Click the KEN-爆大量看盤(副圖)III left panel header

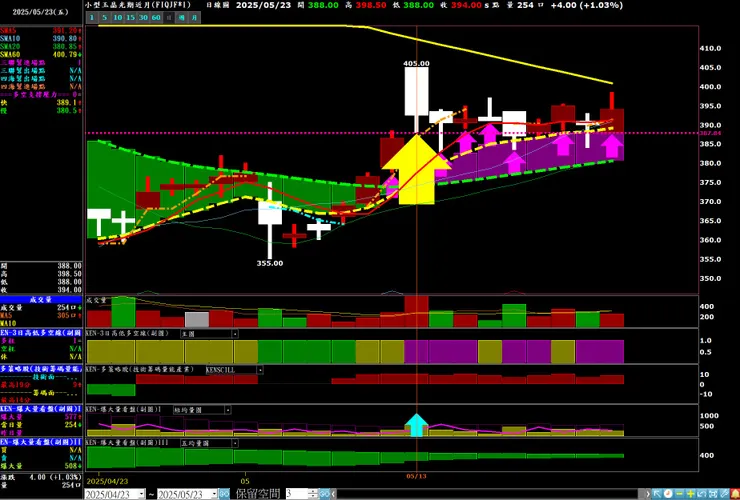pos(41,442)
